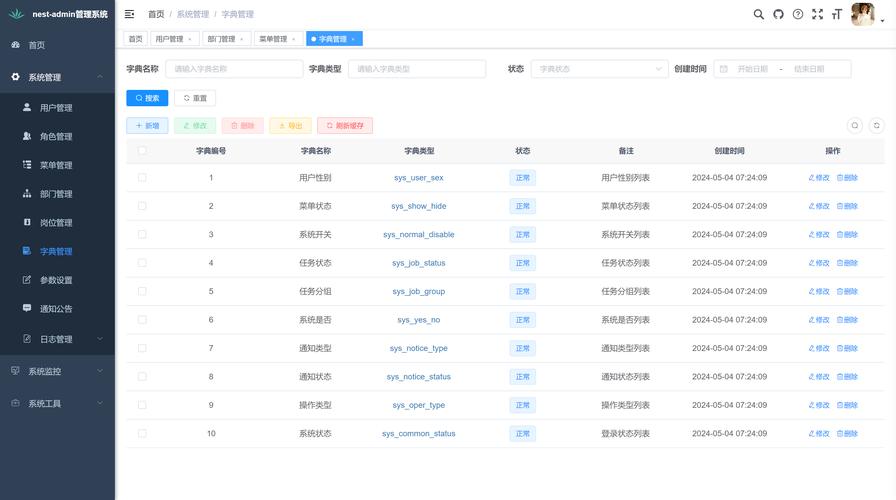
Task: Pick the 开始日期 start date field
Action: (x=753, y=69)
